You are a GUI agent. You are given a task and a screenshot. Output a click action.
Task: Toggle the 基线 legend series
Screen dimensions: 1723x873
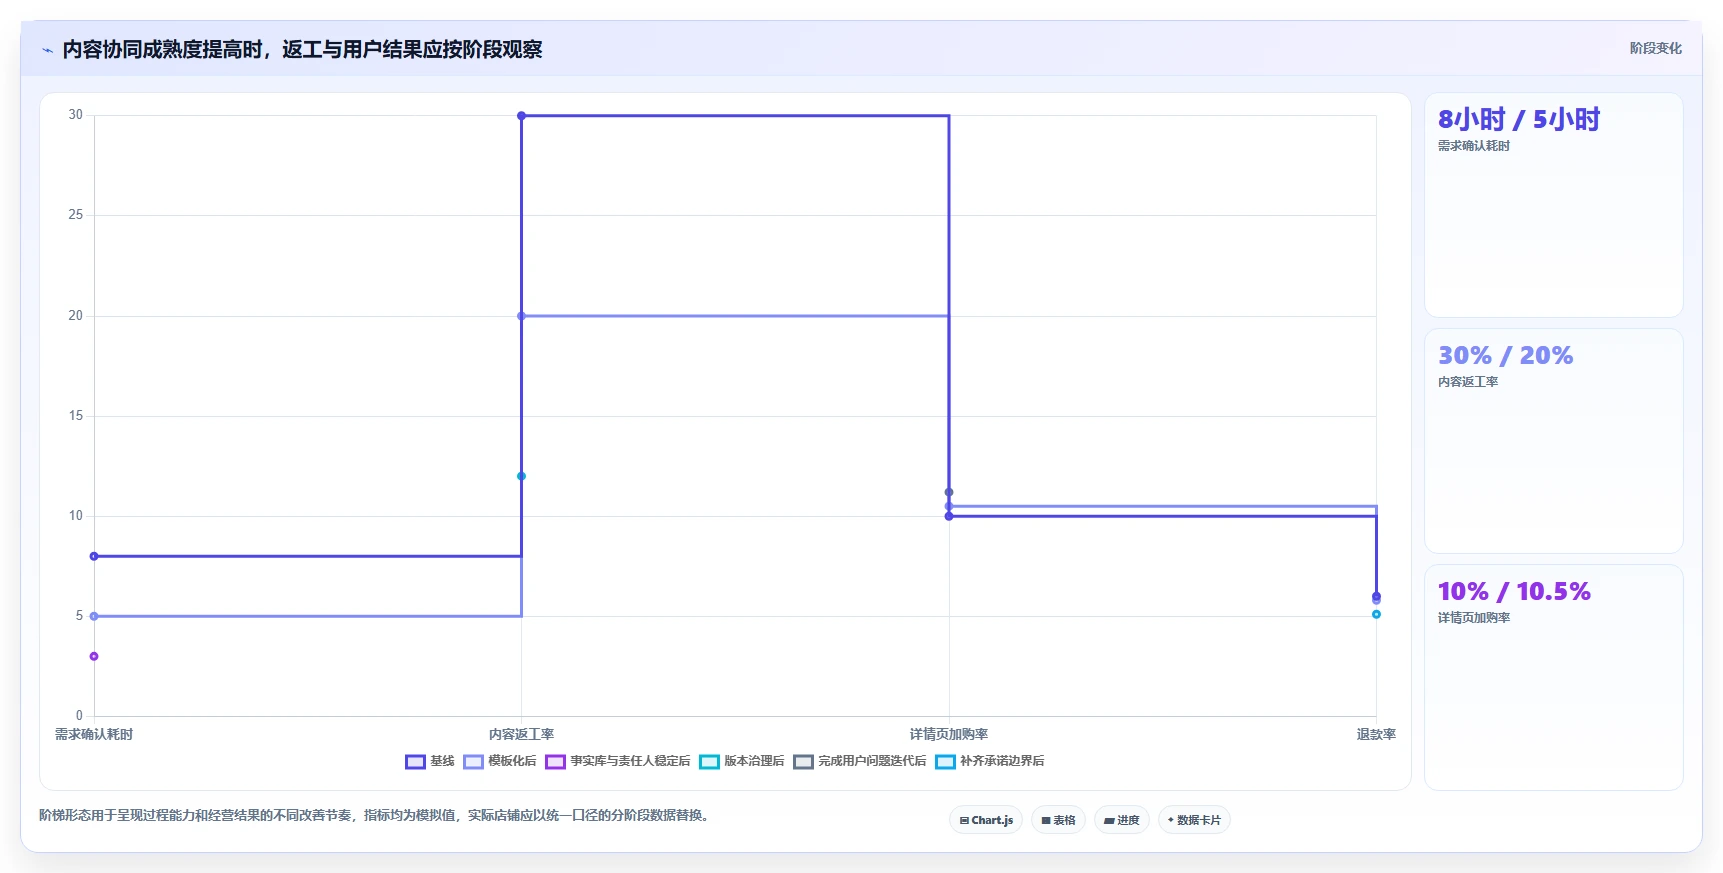(430, 761)
